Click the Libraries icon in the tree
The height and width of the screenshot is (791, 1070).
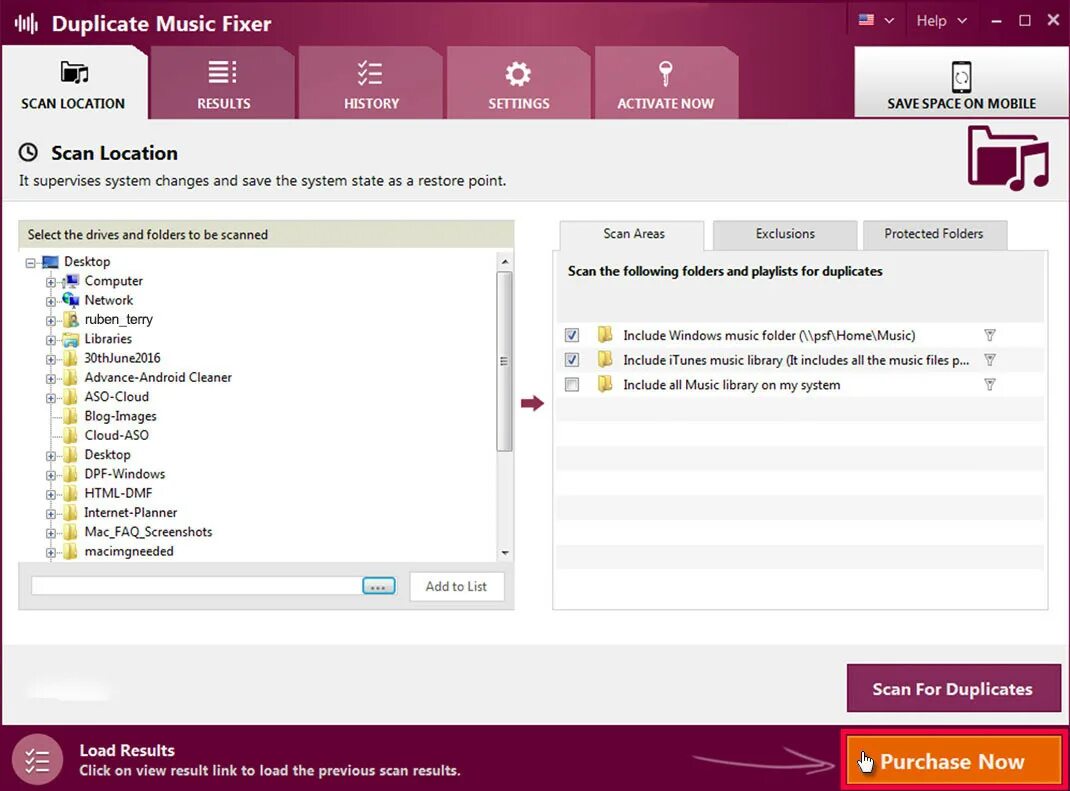click(x=70, y=339)
